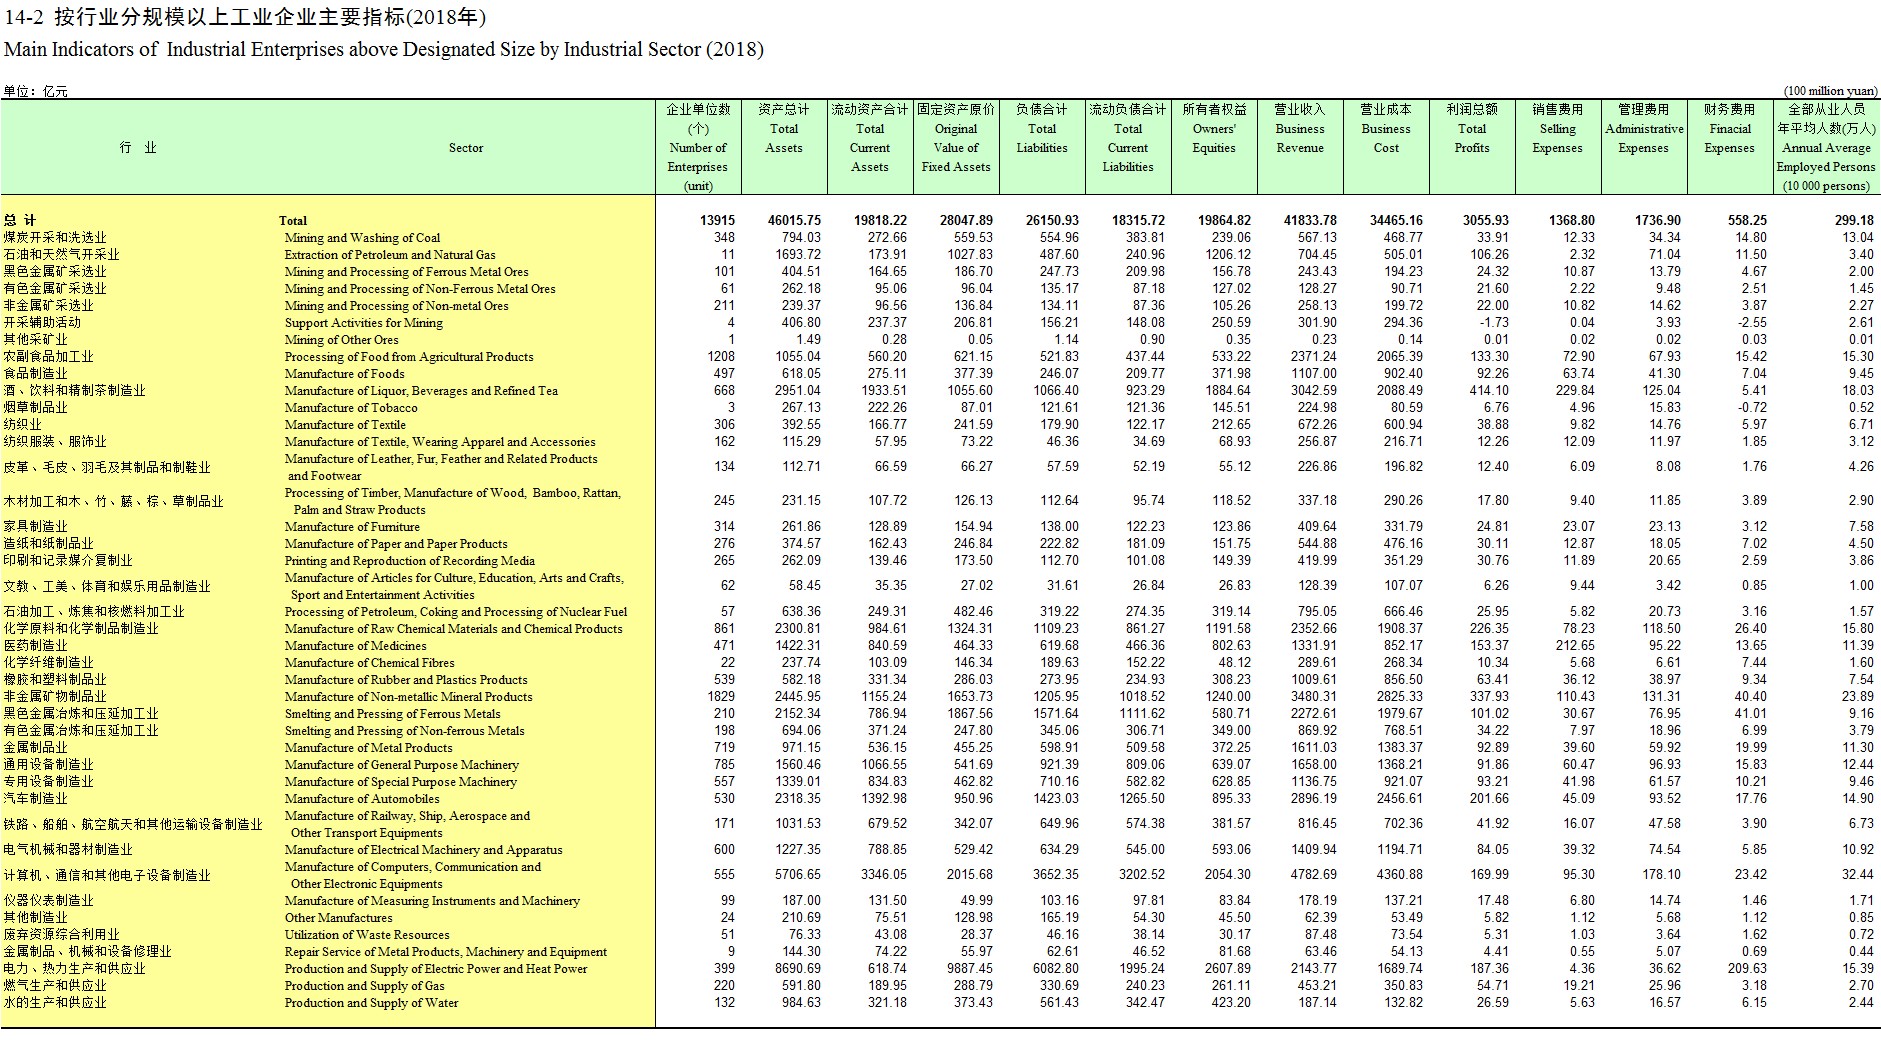Select the '总计' row label
The height and width of the screenshot is (1050, 1881).
click(19, 221)
